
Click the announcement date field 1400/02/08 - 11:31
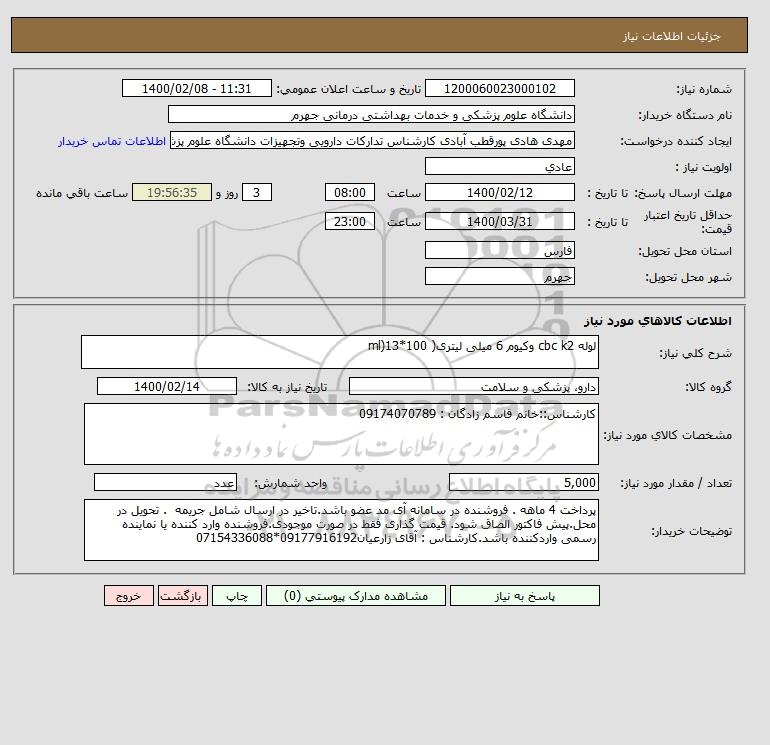click(x=196, y=88)
